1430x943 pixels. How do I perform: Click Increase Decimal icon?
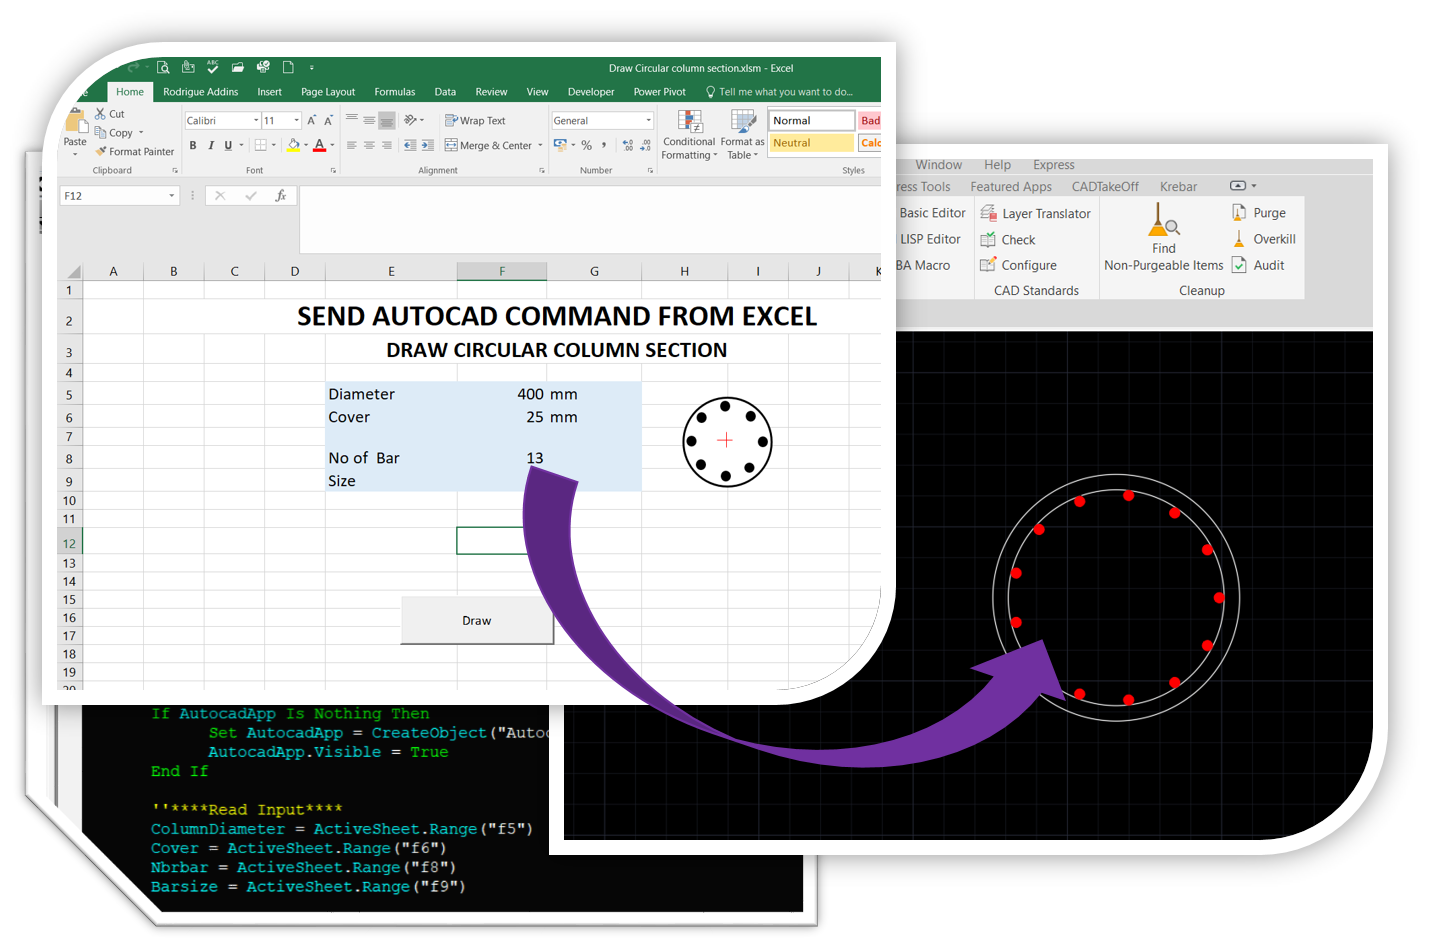tap(628, 145)
